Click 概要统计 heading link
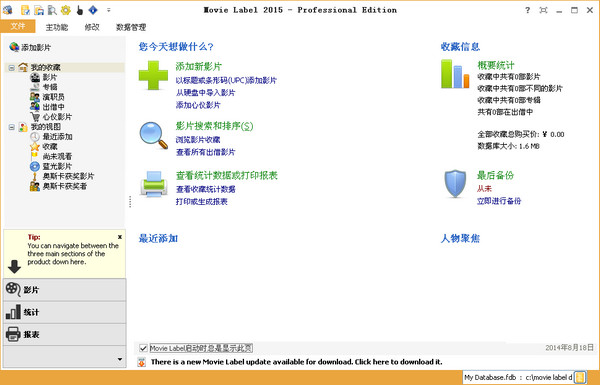This screenshot has width=600, height=385. 496,65
